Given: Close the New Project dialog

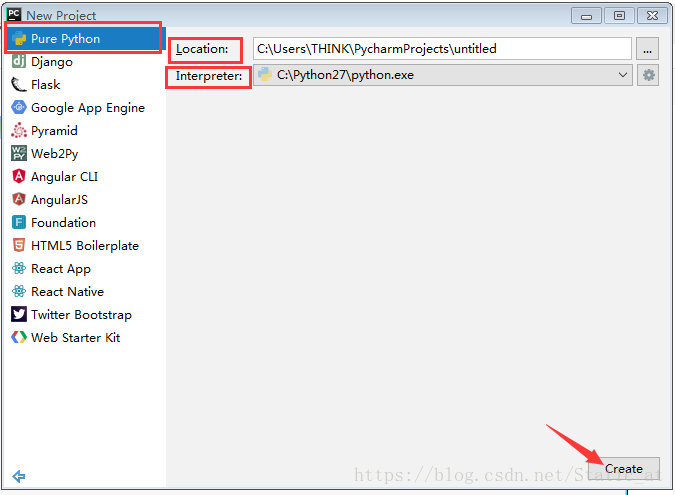Looking at the screenshot, I should [652, 16].
